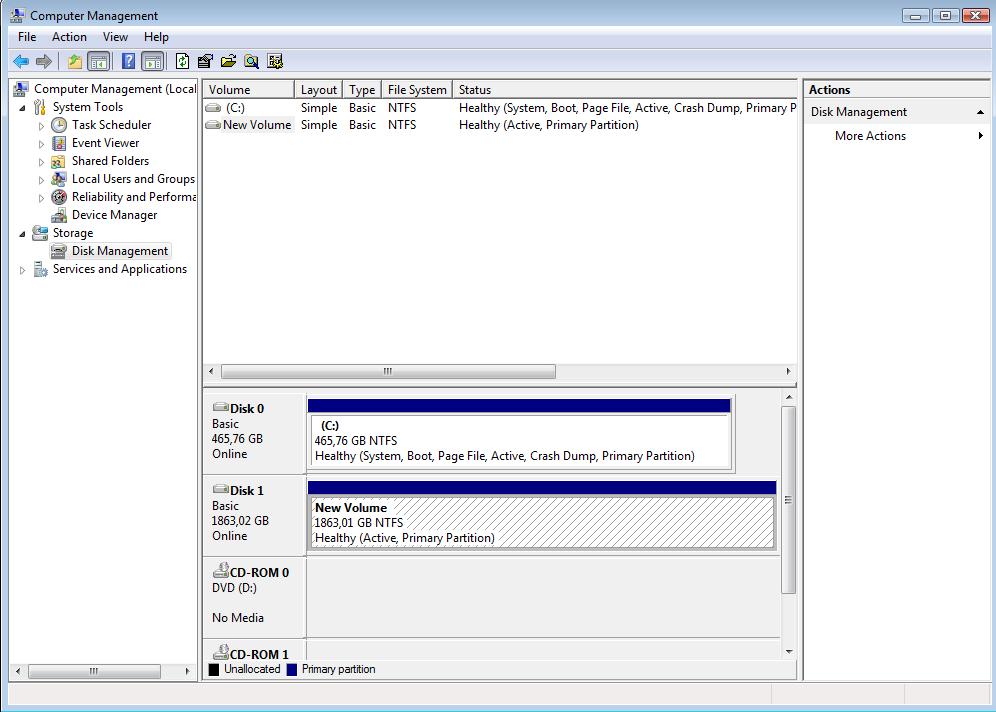Expand the Local Users and Groups node
The image size is (996, 712).
41,180
